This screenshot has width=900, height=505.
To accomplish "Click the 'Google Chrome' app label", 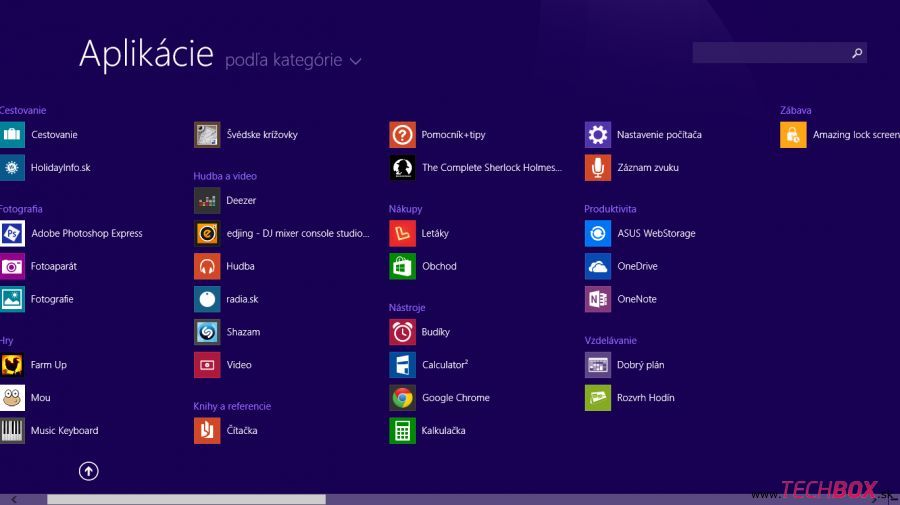I will click(456, 398).
